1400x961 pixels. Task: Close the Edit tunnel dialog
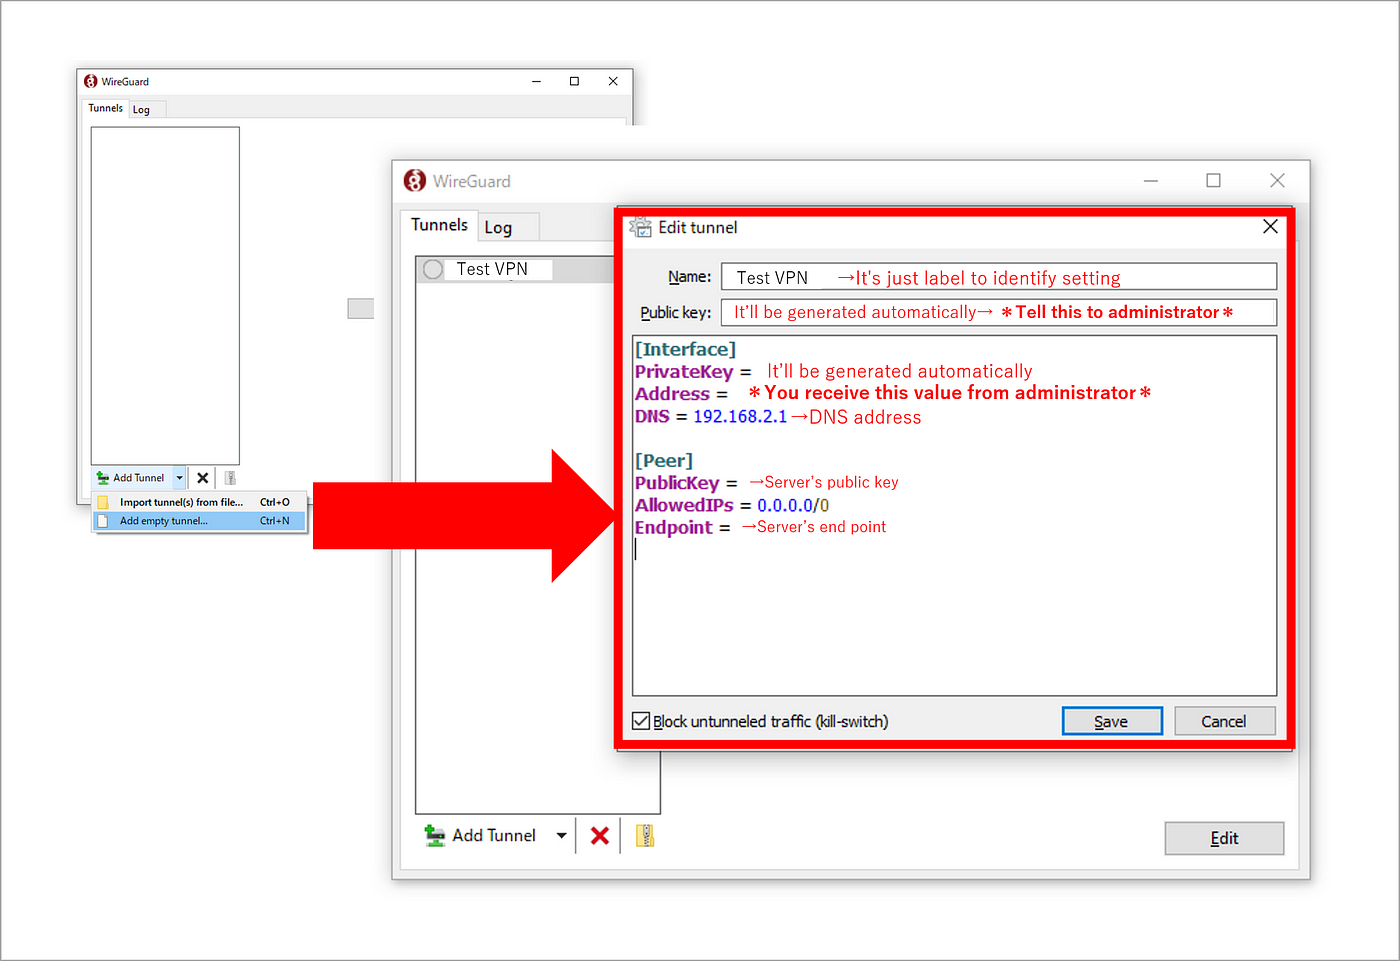pos(1270,227)
